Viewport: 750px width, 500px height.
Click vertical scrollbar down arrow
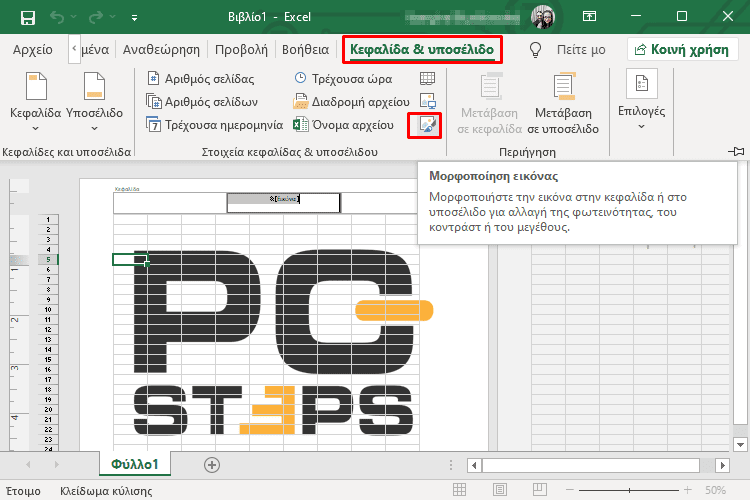pos(740,444)
